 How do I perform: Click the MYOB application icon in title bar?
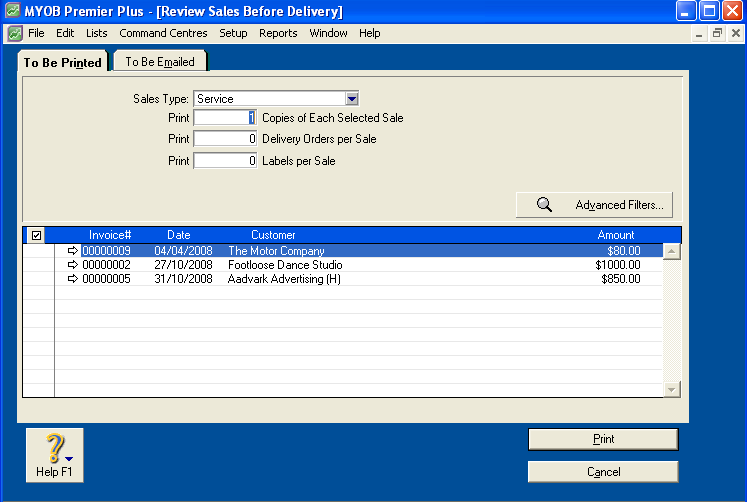point(12,10)
